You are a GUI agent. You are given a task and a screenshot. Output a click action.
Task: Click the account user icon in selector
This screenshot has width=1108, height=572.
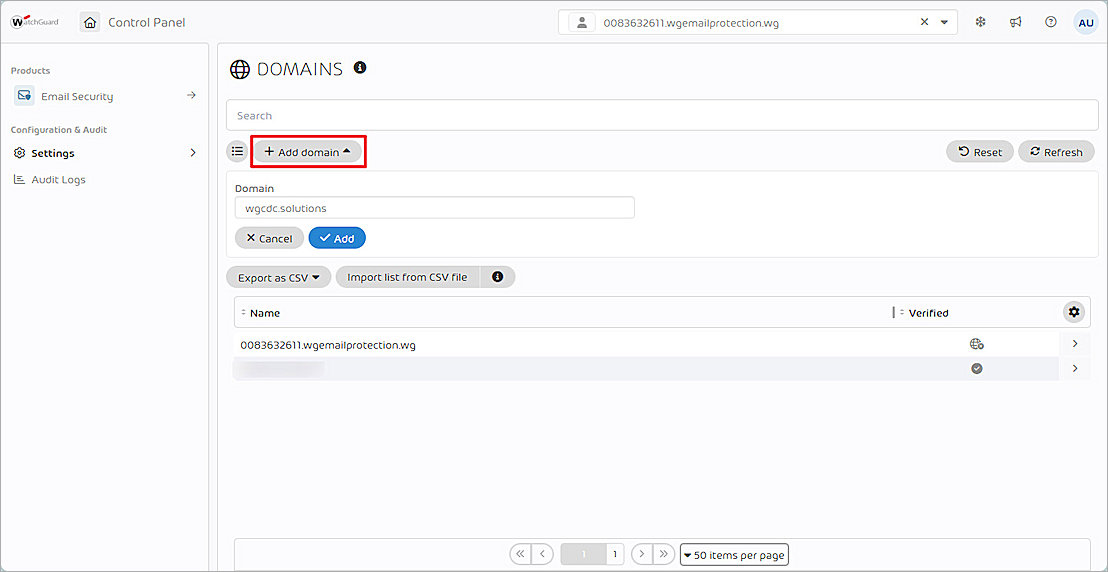(x=582, y=23)
